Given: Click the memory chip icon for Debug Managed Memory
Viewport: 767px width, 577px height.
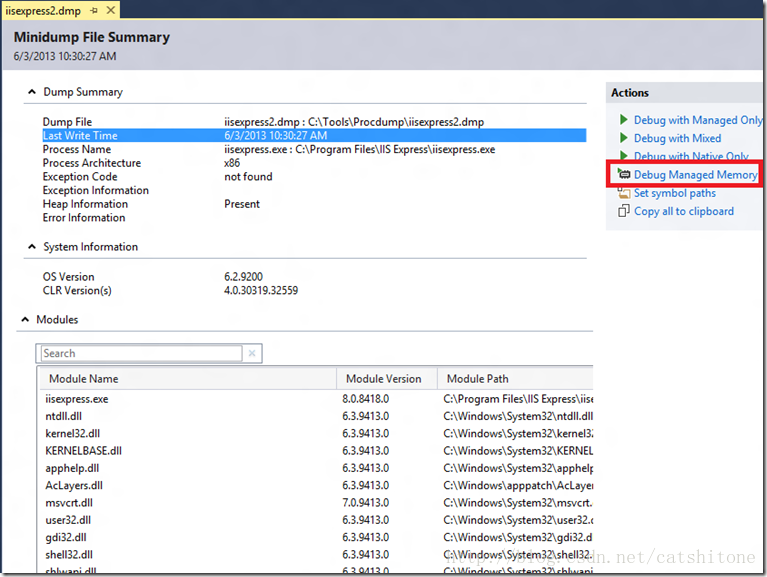Looking at the screenshot, I should 624,174.
